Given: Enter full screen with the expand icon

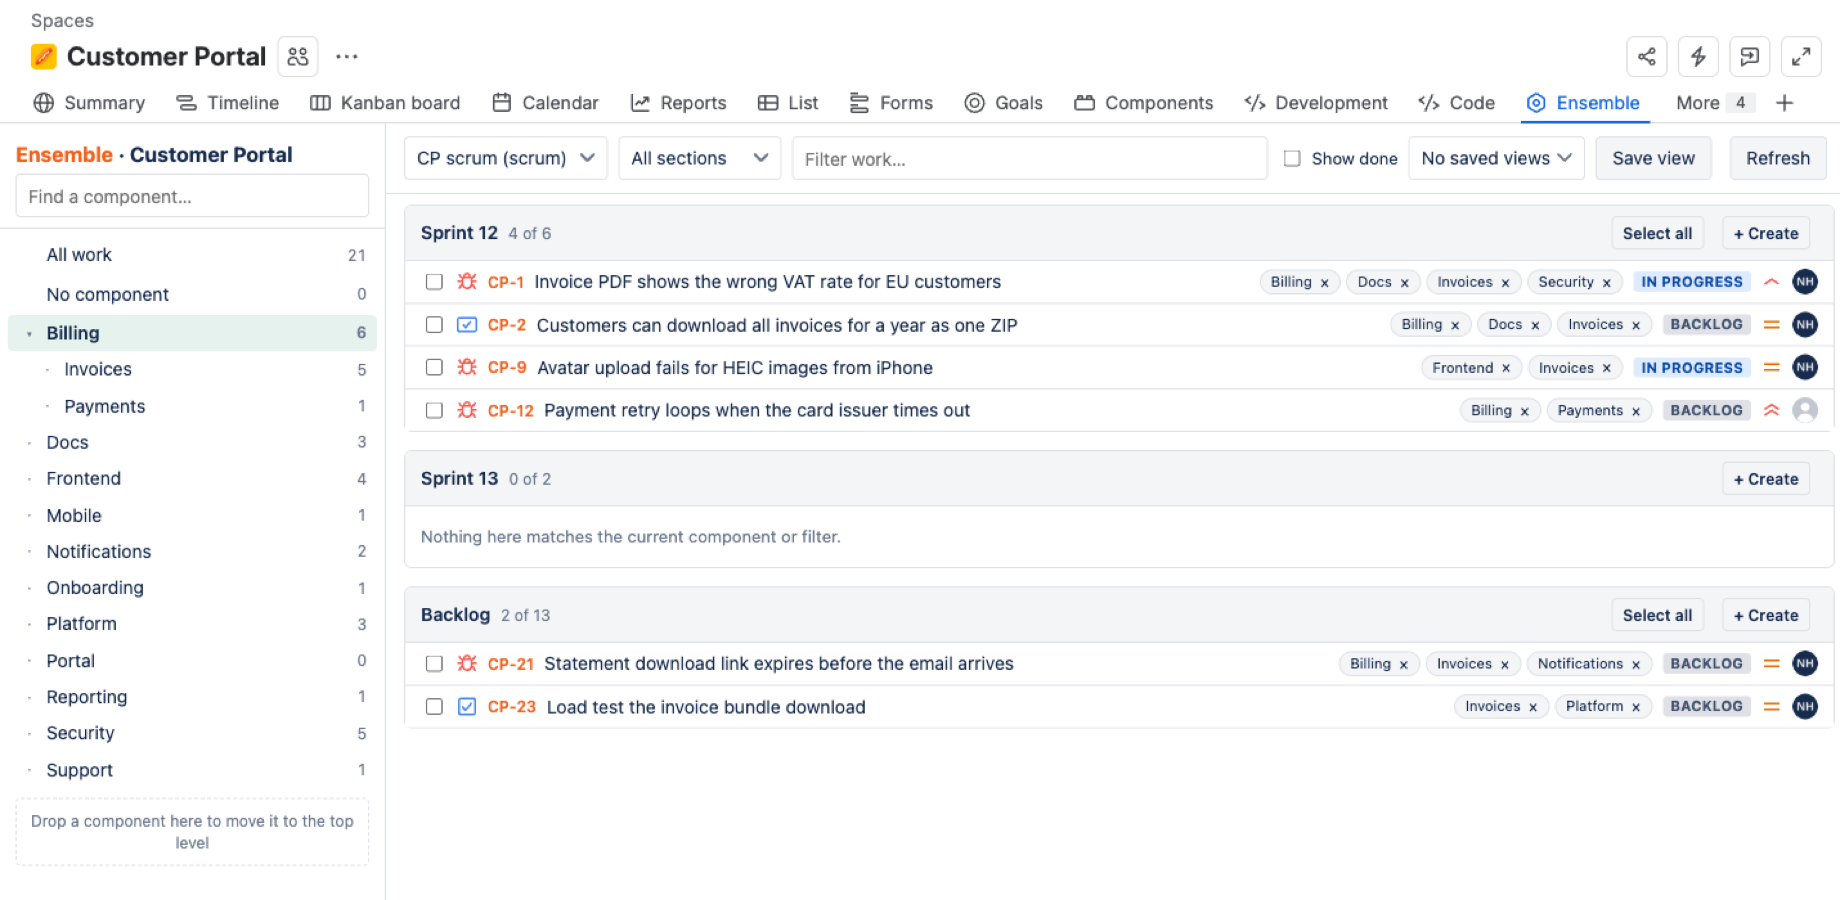Looking at the screenshot, I should (x=1801, y=57).
